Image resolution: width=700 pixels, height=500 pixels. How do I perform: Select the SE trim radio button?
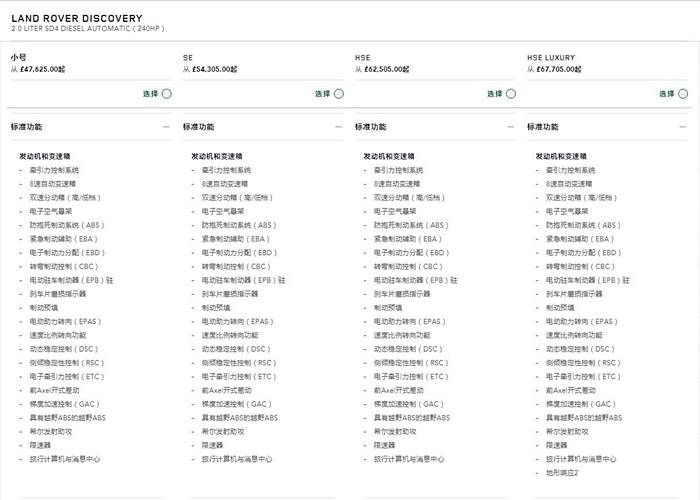(339, 94)
